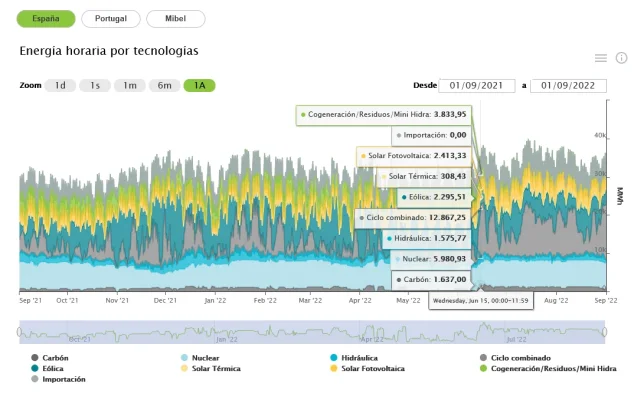Click the Wednesday, Jun 15 date tooltip
Image resolution: width=644 pixels, height=400 pixels.
[481, 301]
